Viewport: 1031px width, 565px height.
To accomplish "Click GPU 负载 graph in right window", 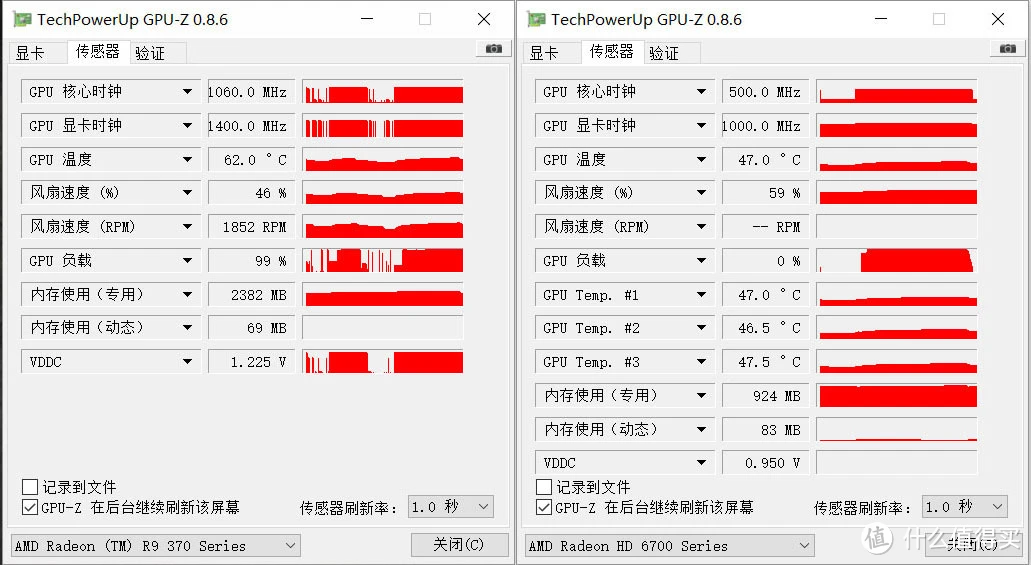I will click(x=897, y=260).
